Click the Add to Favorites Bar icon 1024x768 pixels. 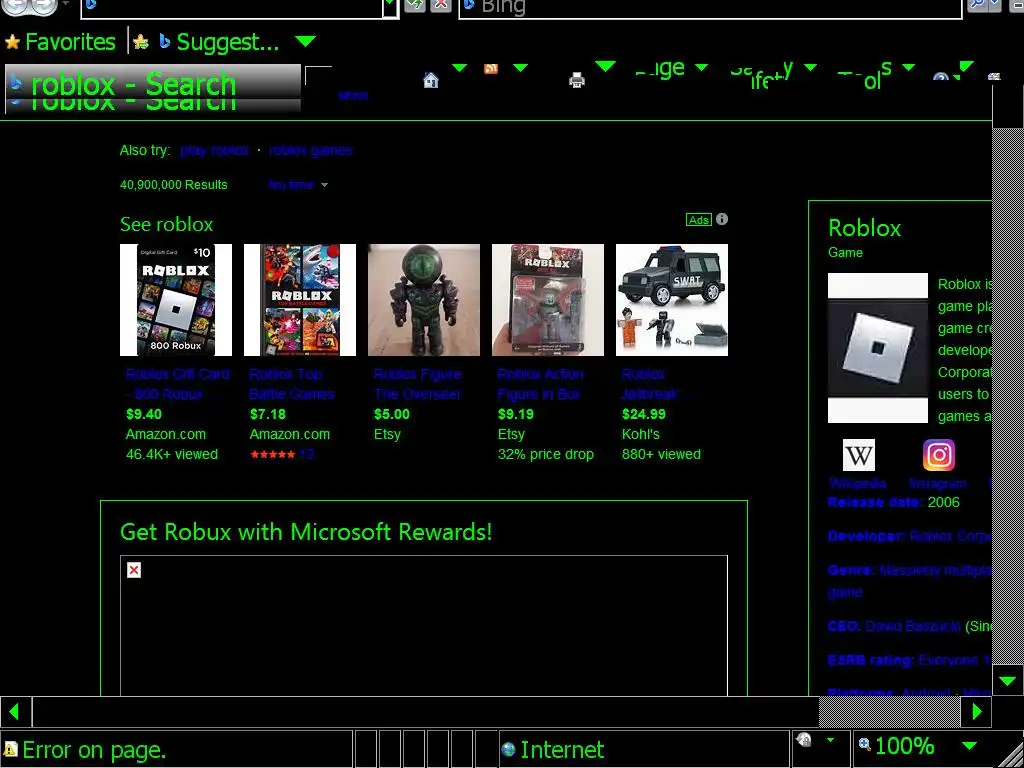click(x=140, y=42)
